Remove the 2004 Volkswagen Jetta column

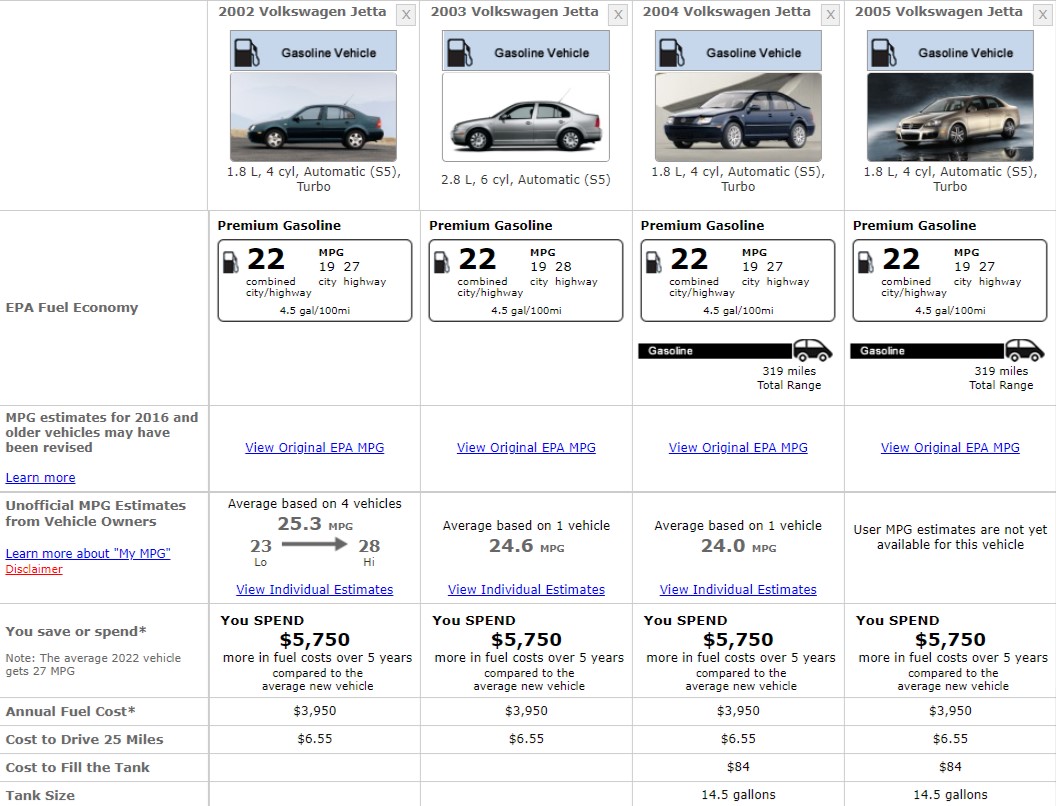click(830, 15)
